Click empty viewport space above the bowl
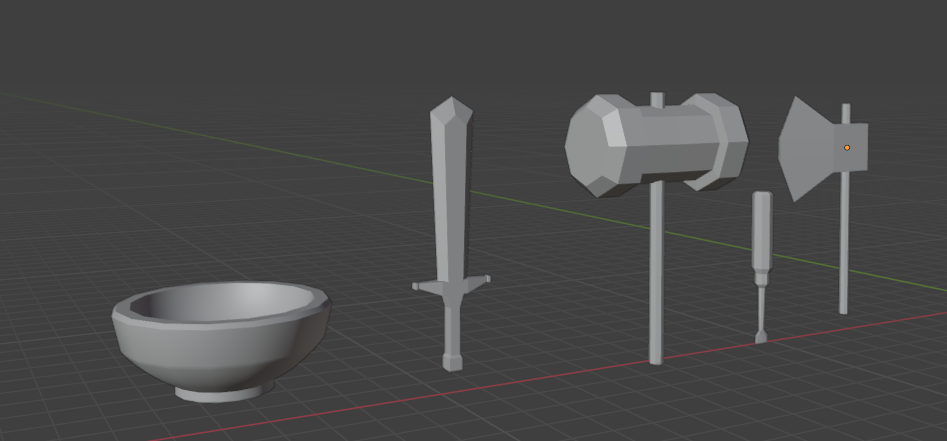Screen dimensions: 947x441 (200, 180)
